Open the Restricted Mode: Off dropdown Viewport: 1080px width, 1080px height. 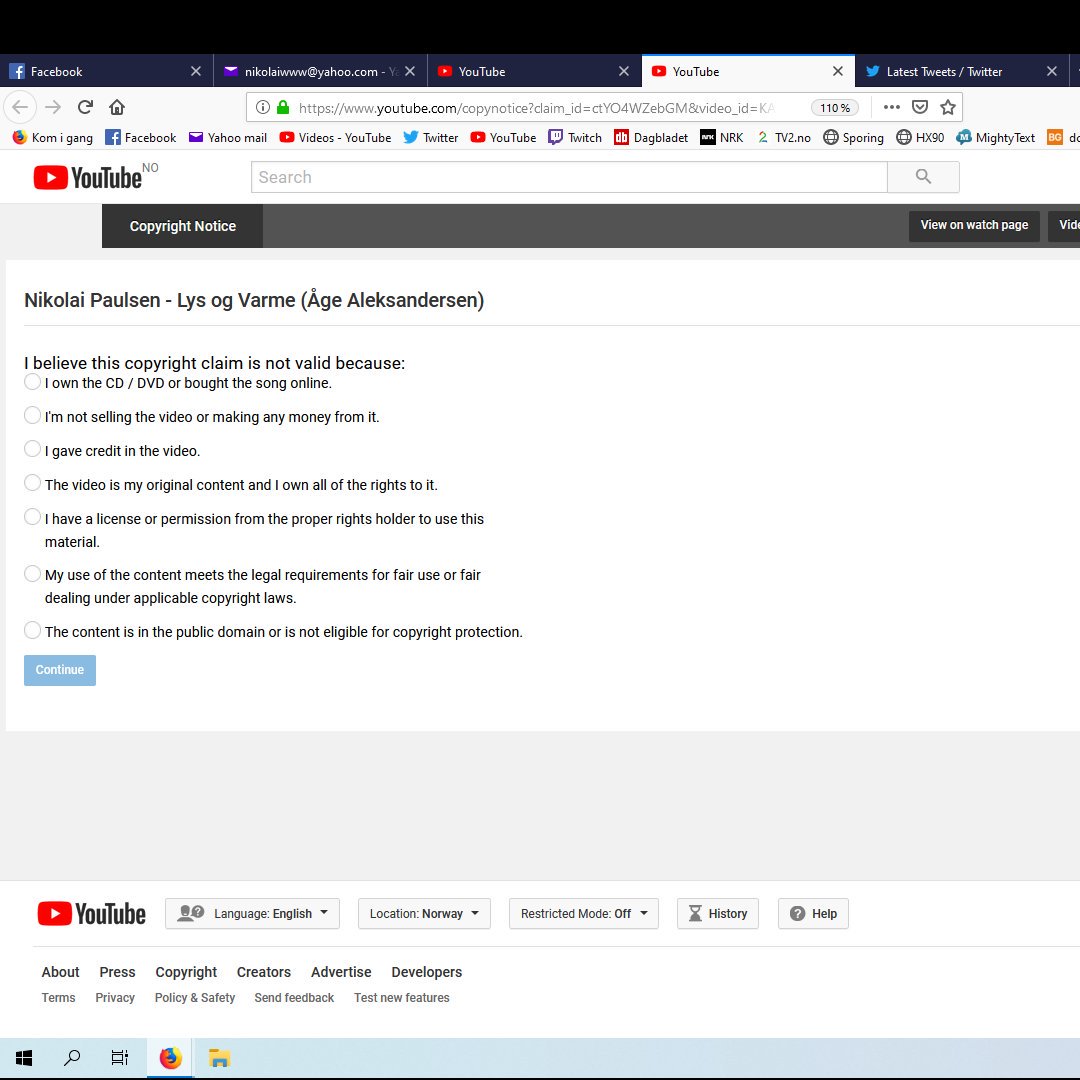coord(583,914)
